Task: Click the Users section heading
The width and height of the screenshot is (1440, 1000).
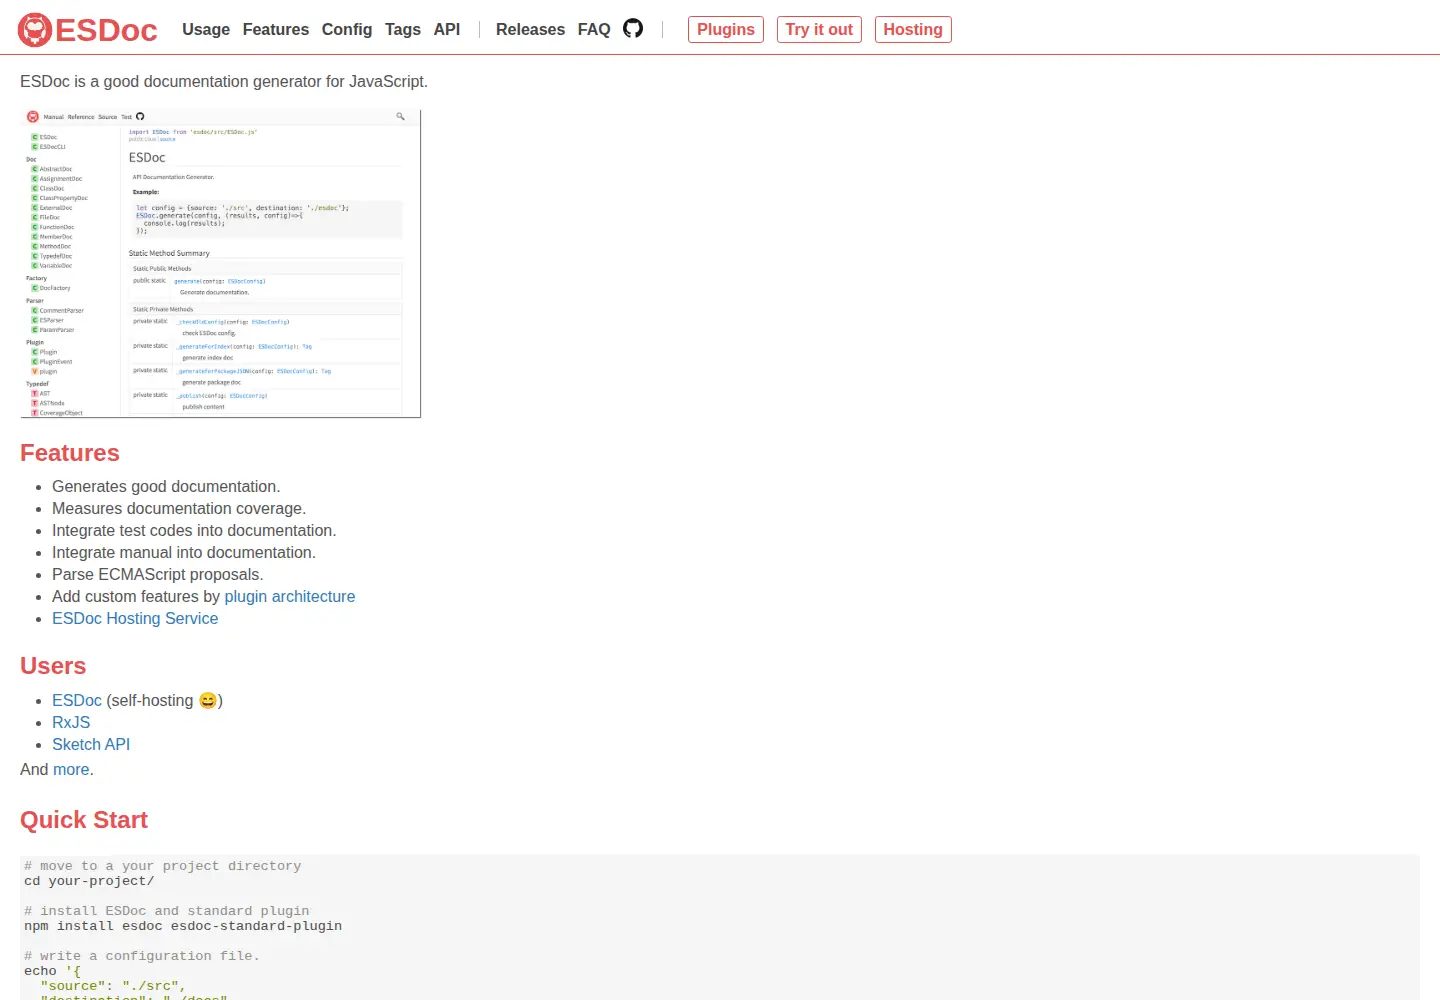Action: coord(53,666)
